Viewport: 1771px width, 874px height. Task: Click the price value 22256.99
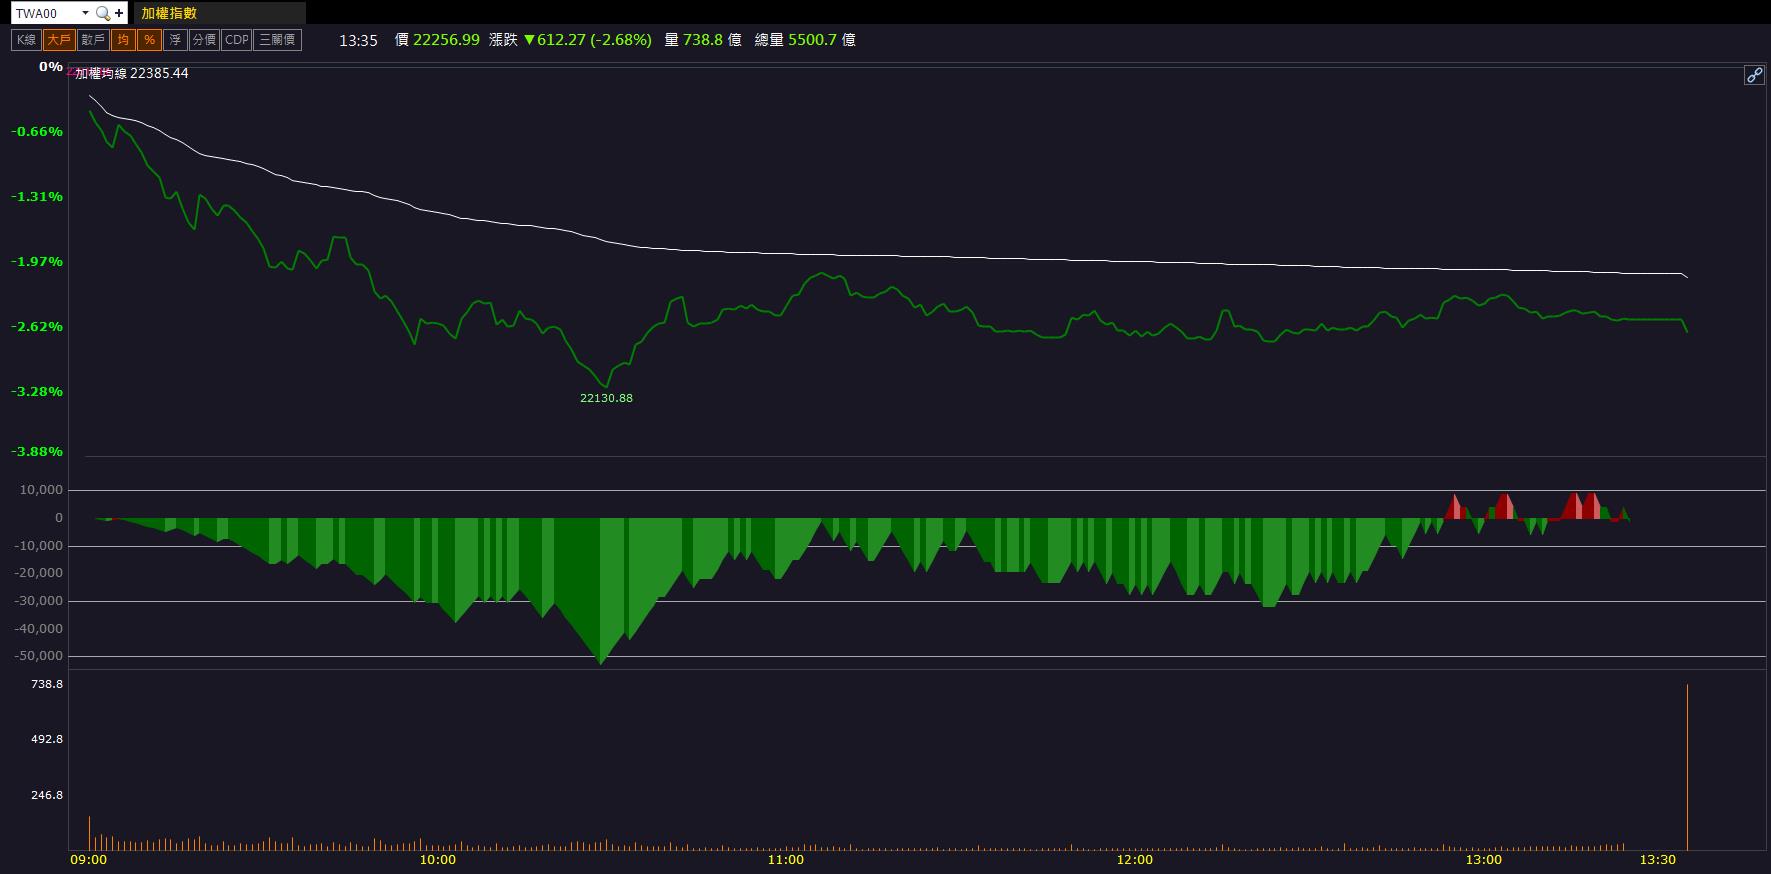(x=446, y=40)
